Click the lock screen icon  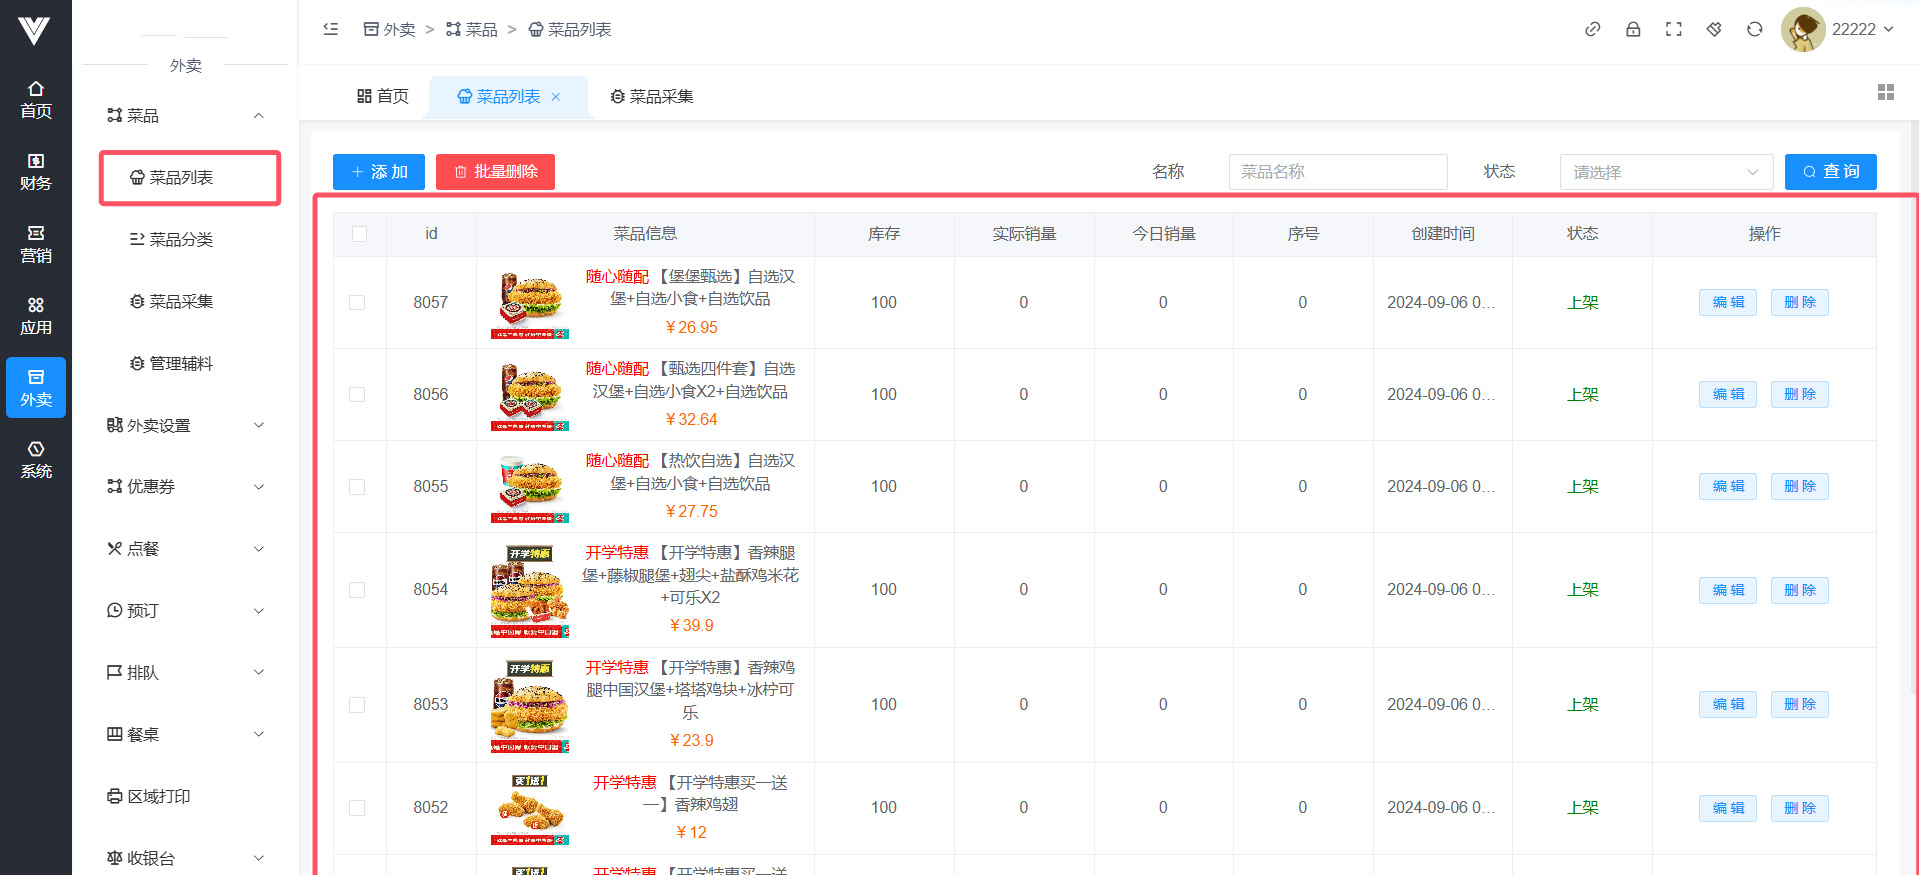1633,29
